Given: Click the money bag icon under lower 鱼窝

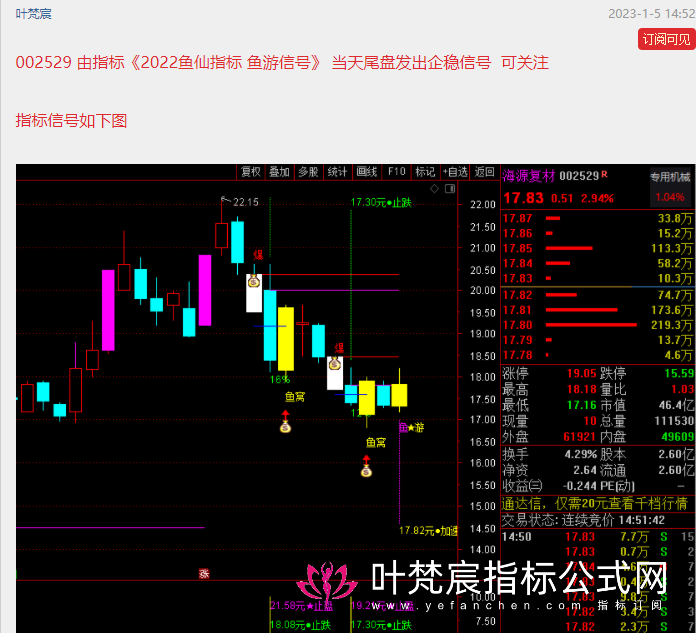Looking at the screenshot, I should [366, 468].
